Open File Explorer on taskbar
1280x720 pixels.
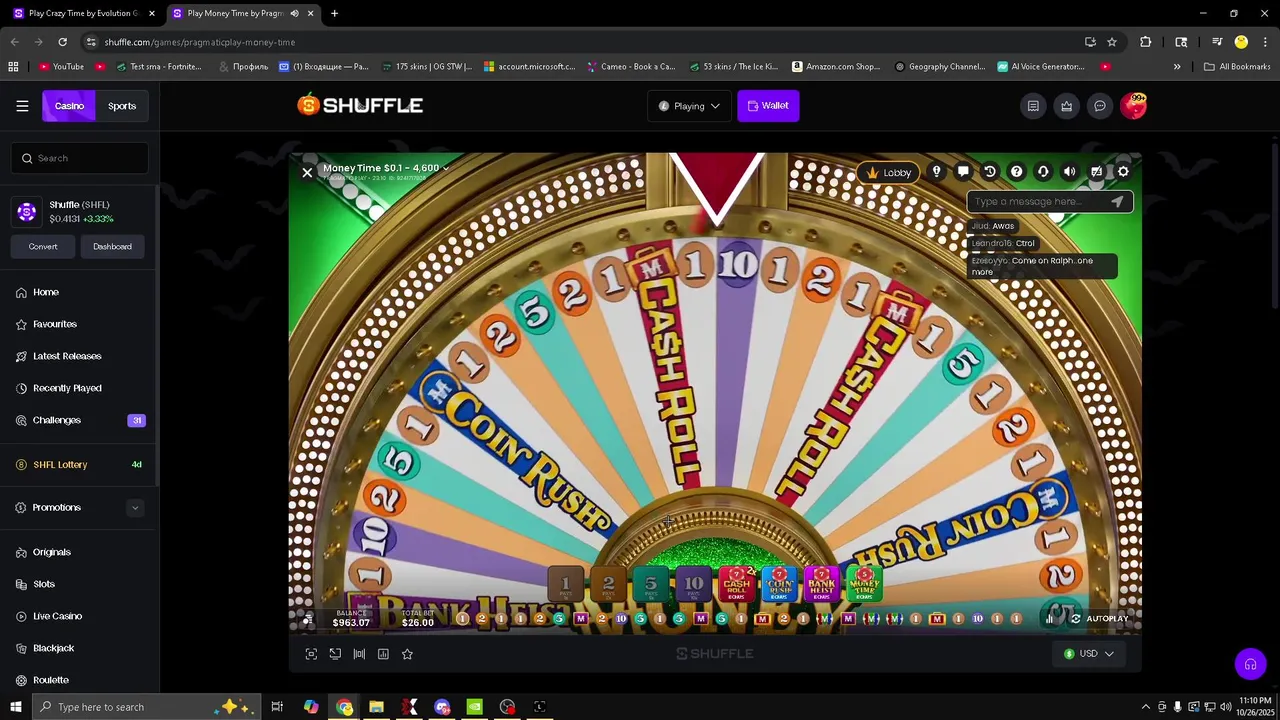point(376,707)
